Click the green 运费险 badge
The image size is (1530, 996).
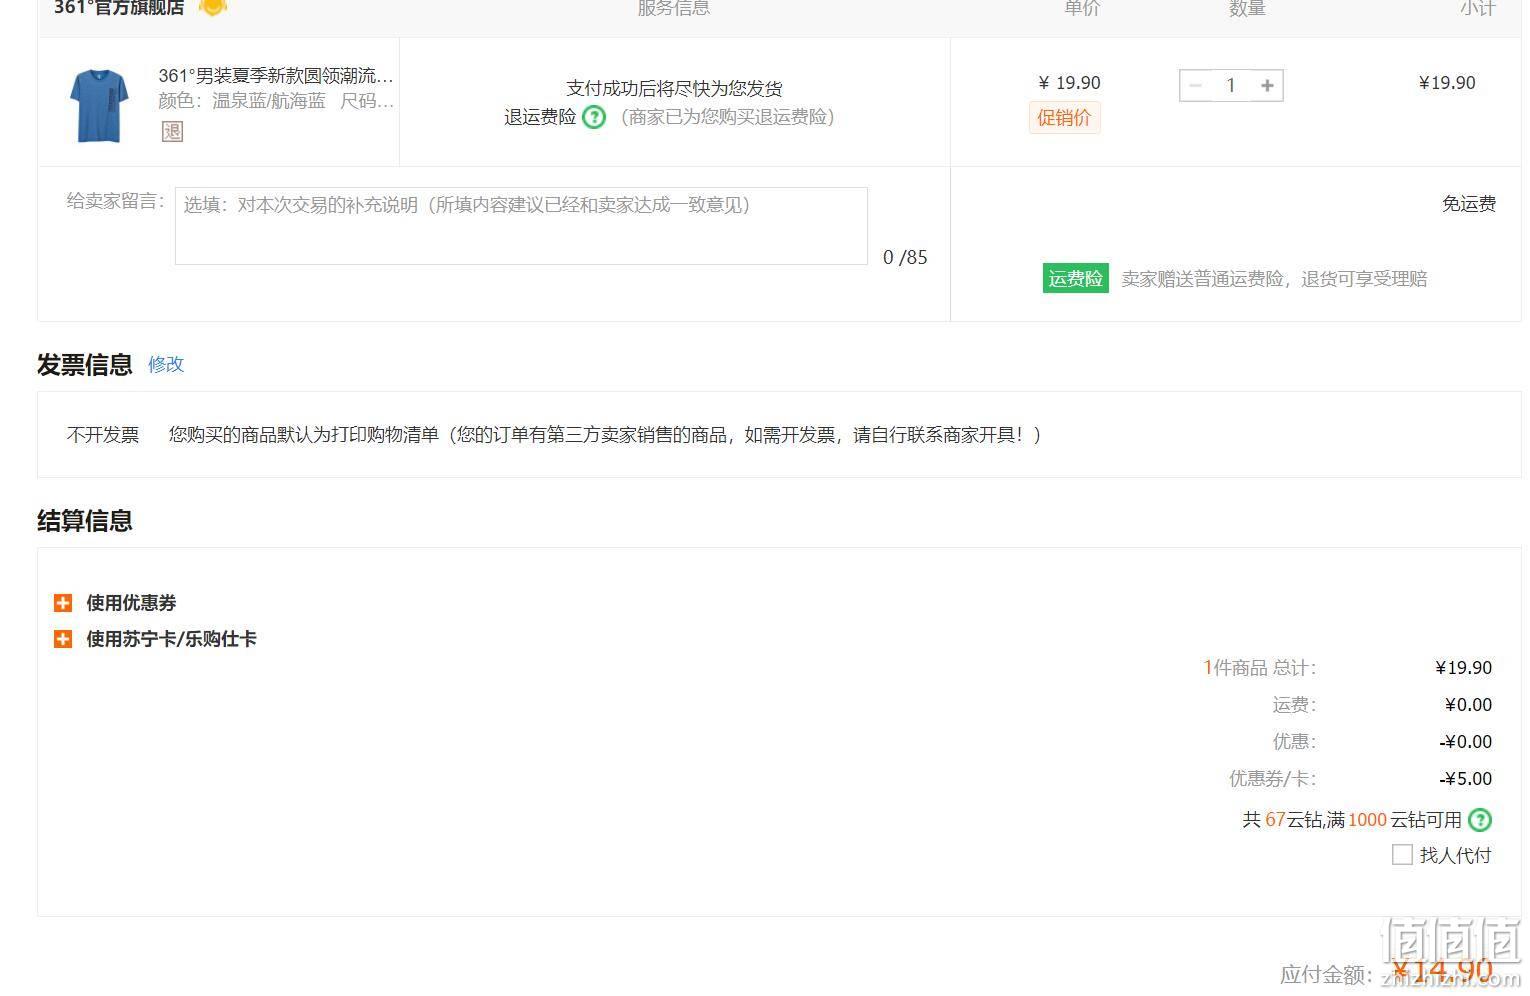[x=1075, y=279]
